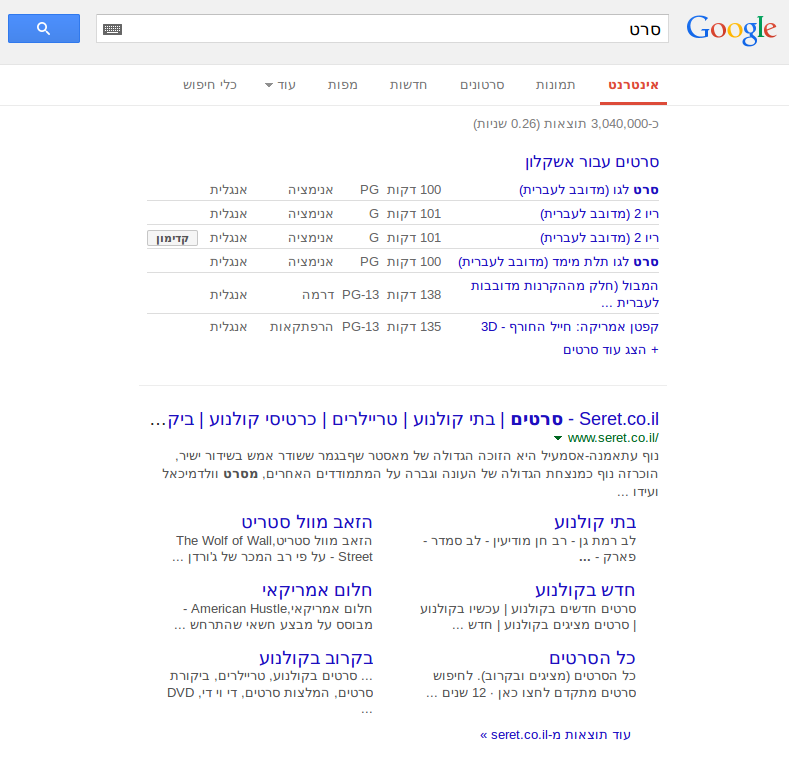Click 138 דקות duration for המבול
Image resolution: width=789 pixels, height=760 pixels.
tap(414, 294)
